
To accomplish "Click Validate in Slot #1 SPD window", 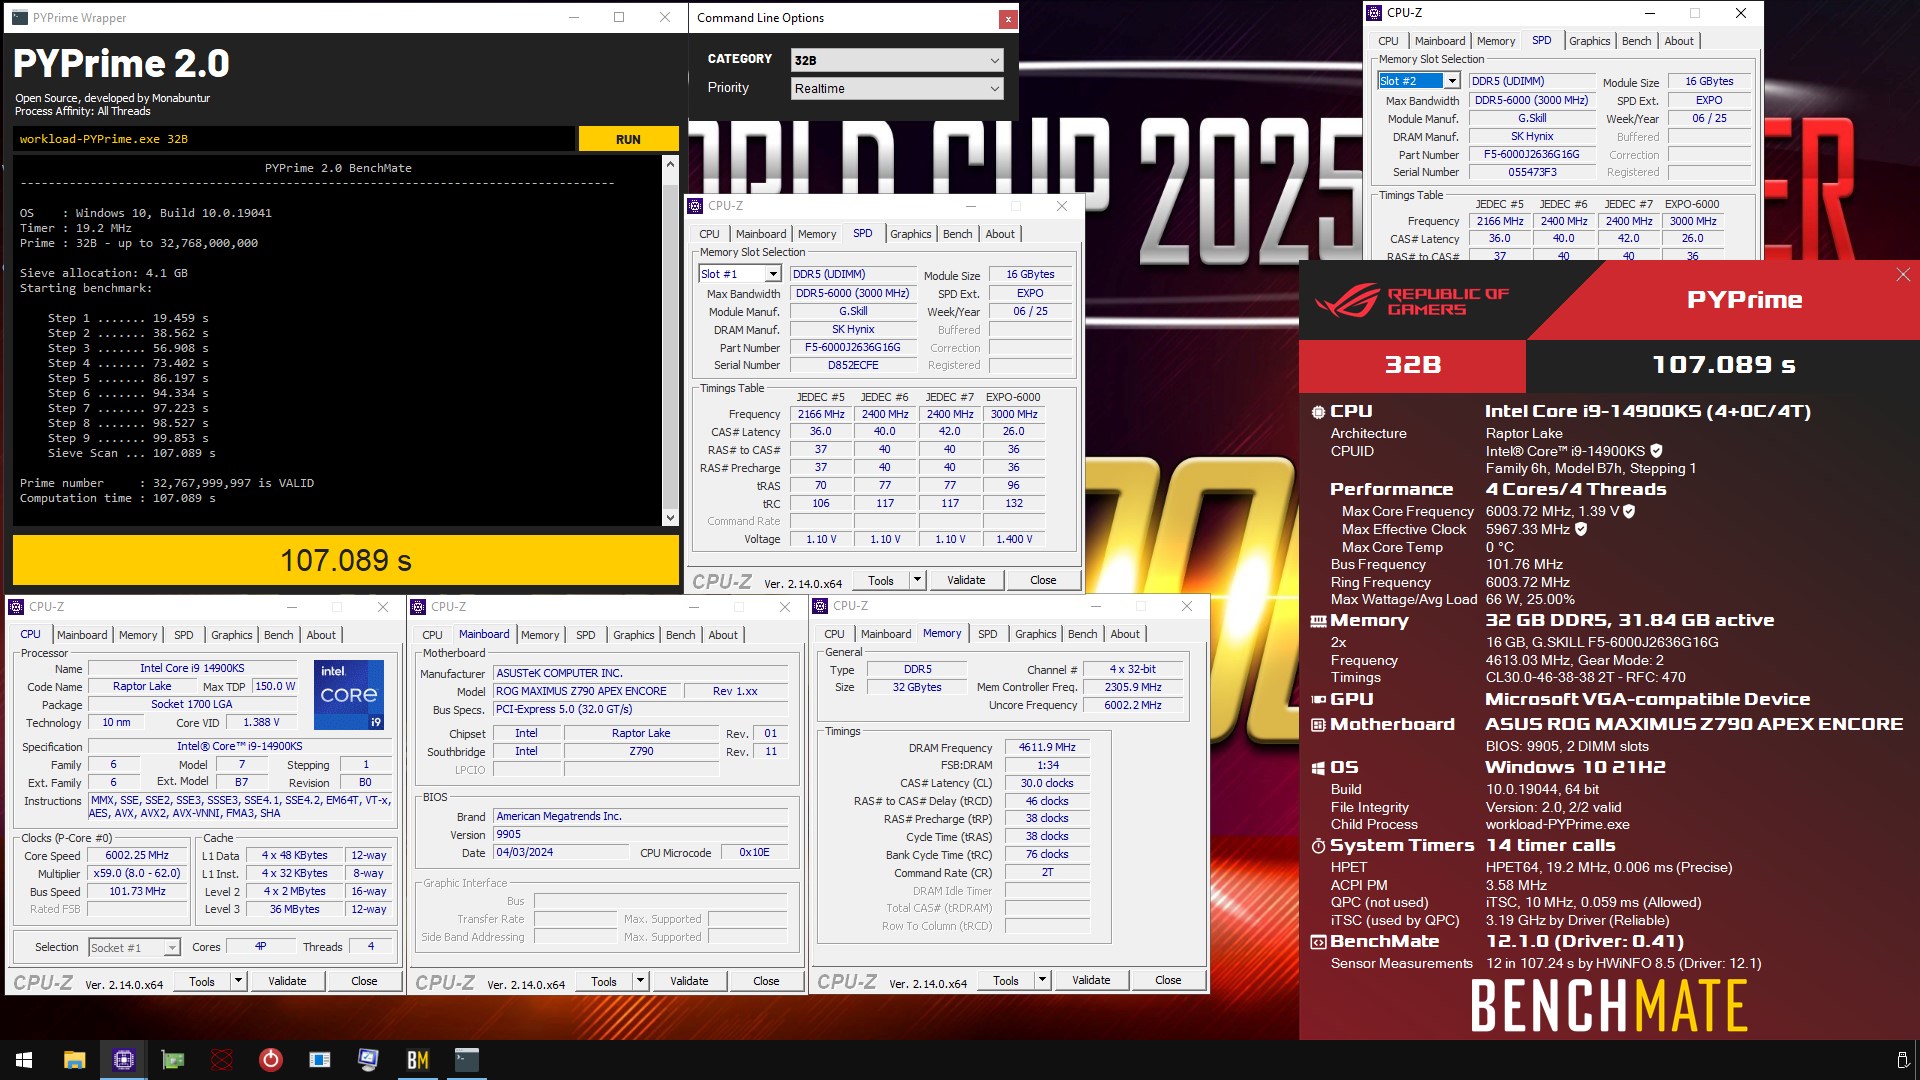I will point(966,580).
